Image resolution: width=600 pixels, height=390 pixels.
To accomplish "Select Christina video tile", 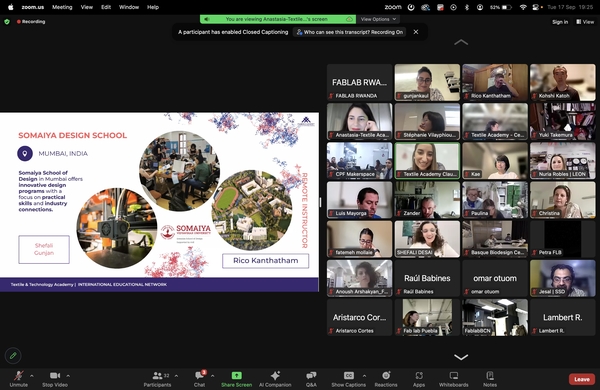I will coord(562,200).
